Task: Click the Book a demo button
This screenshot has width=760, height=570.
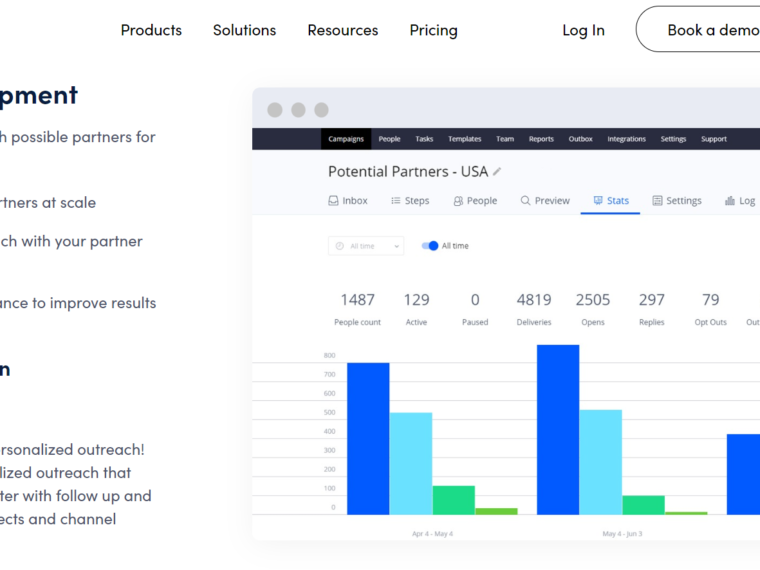Action: point(698,29)
